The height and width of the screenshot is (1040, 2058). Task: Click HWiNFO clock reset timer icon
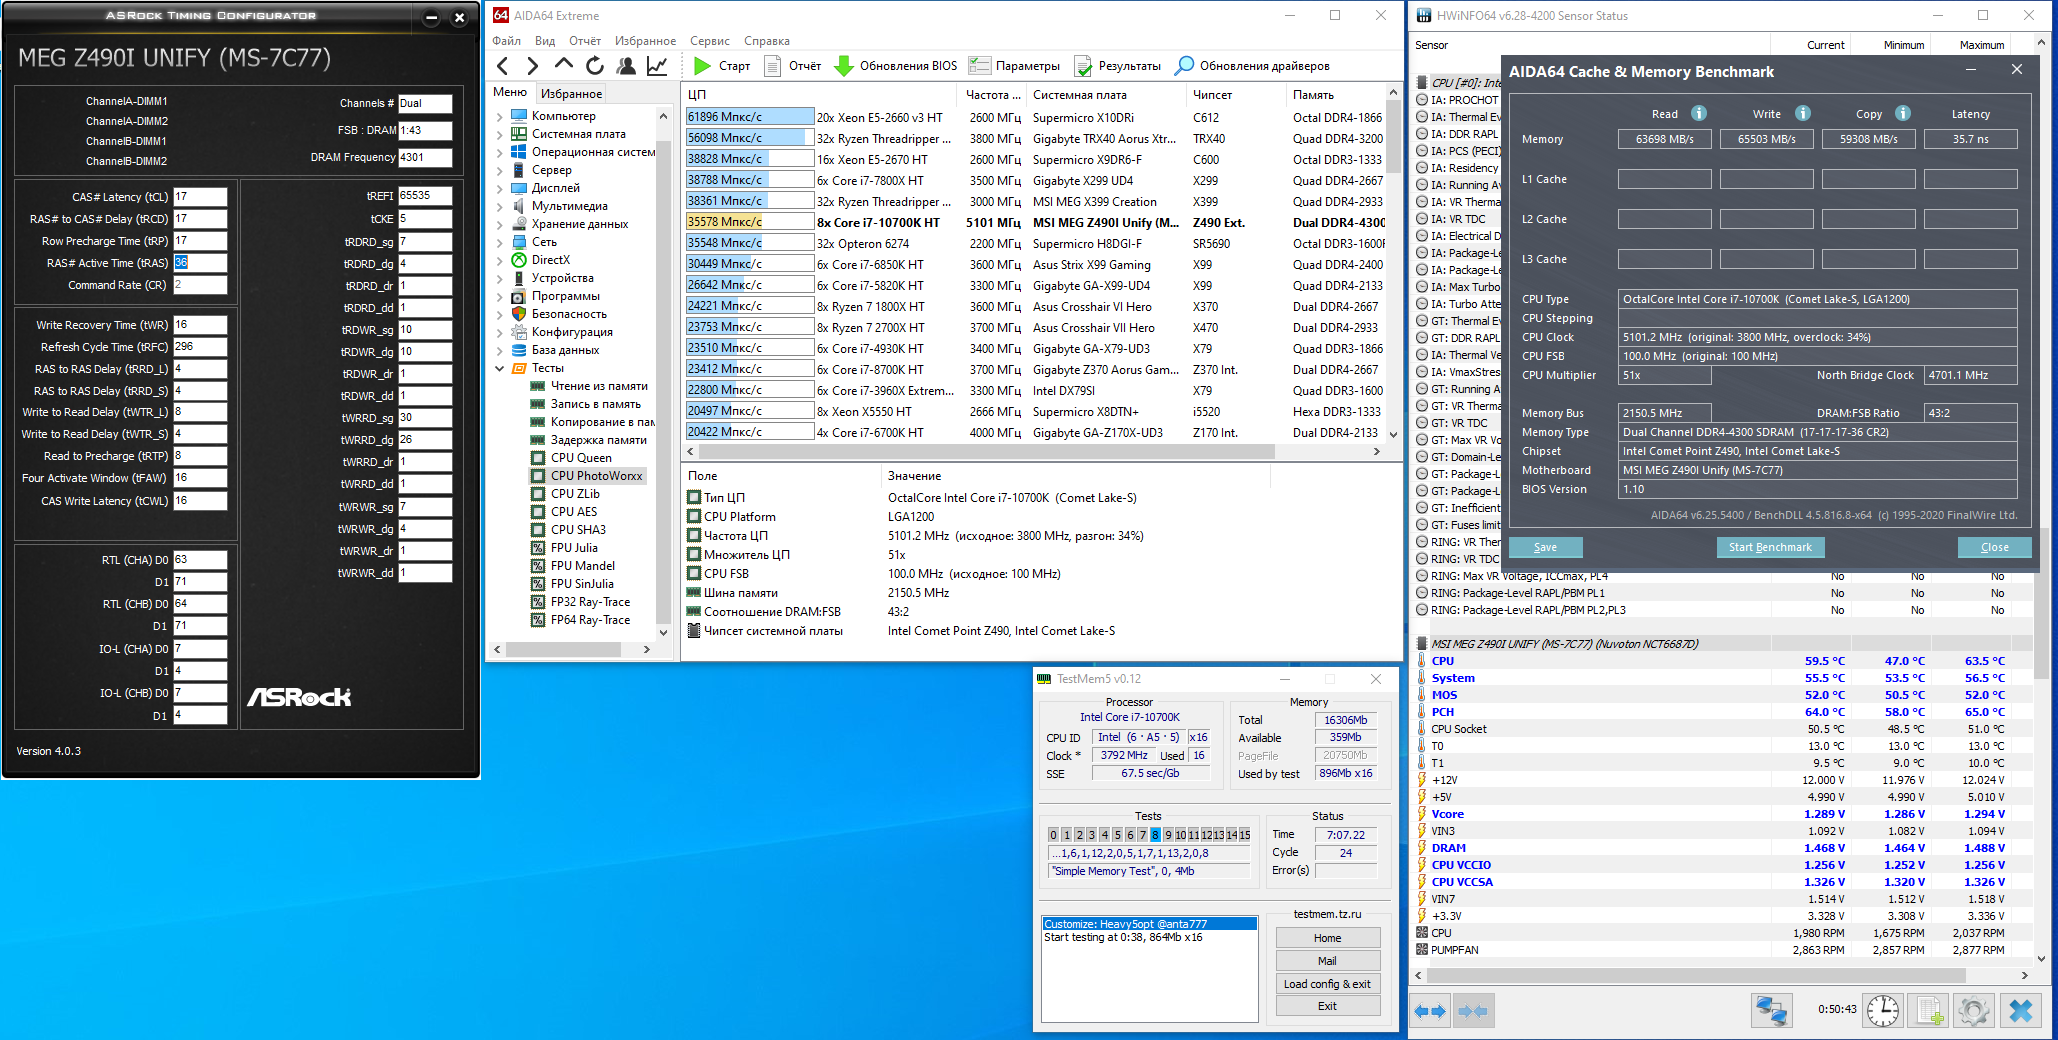click(1883, 1011)
